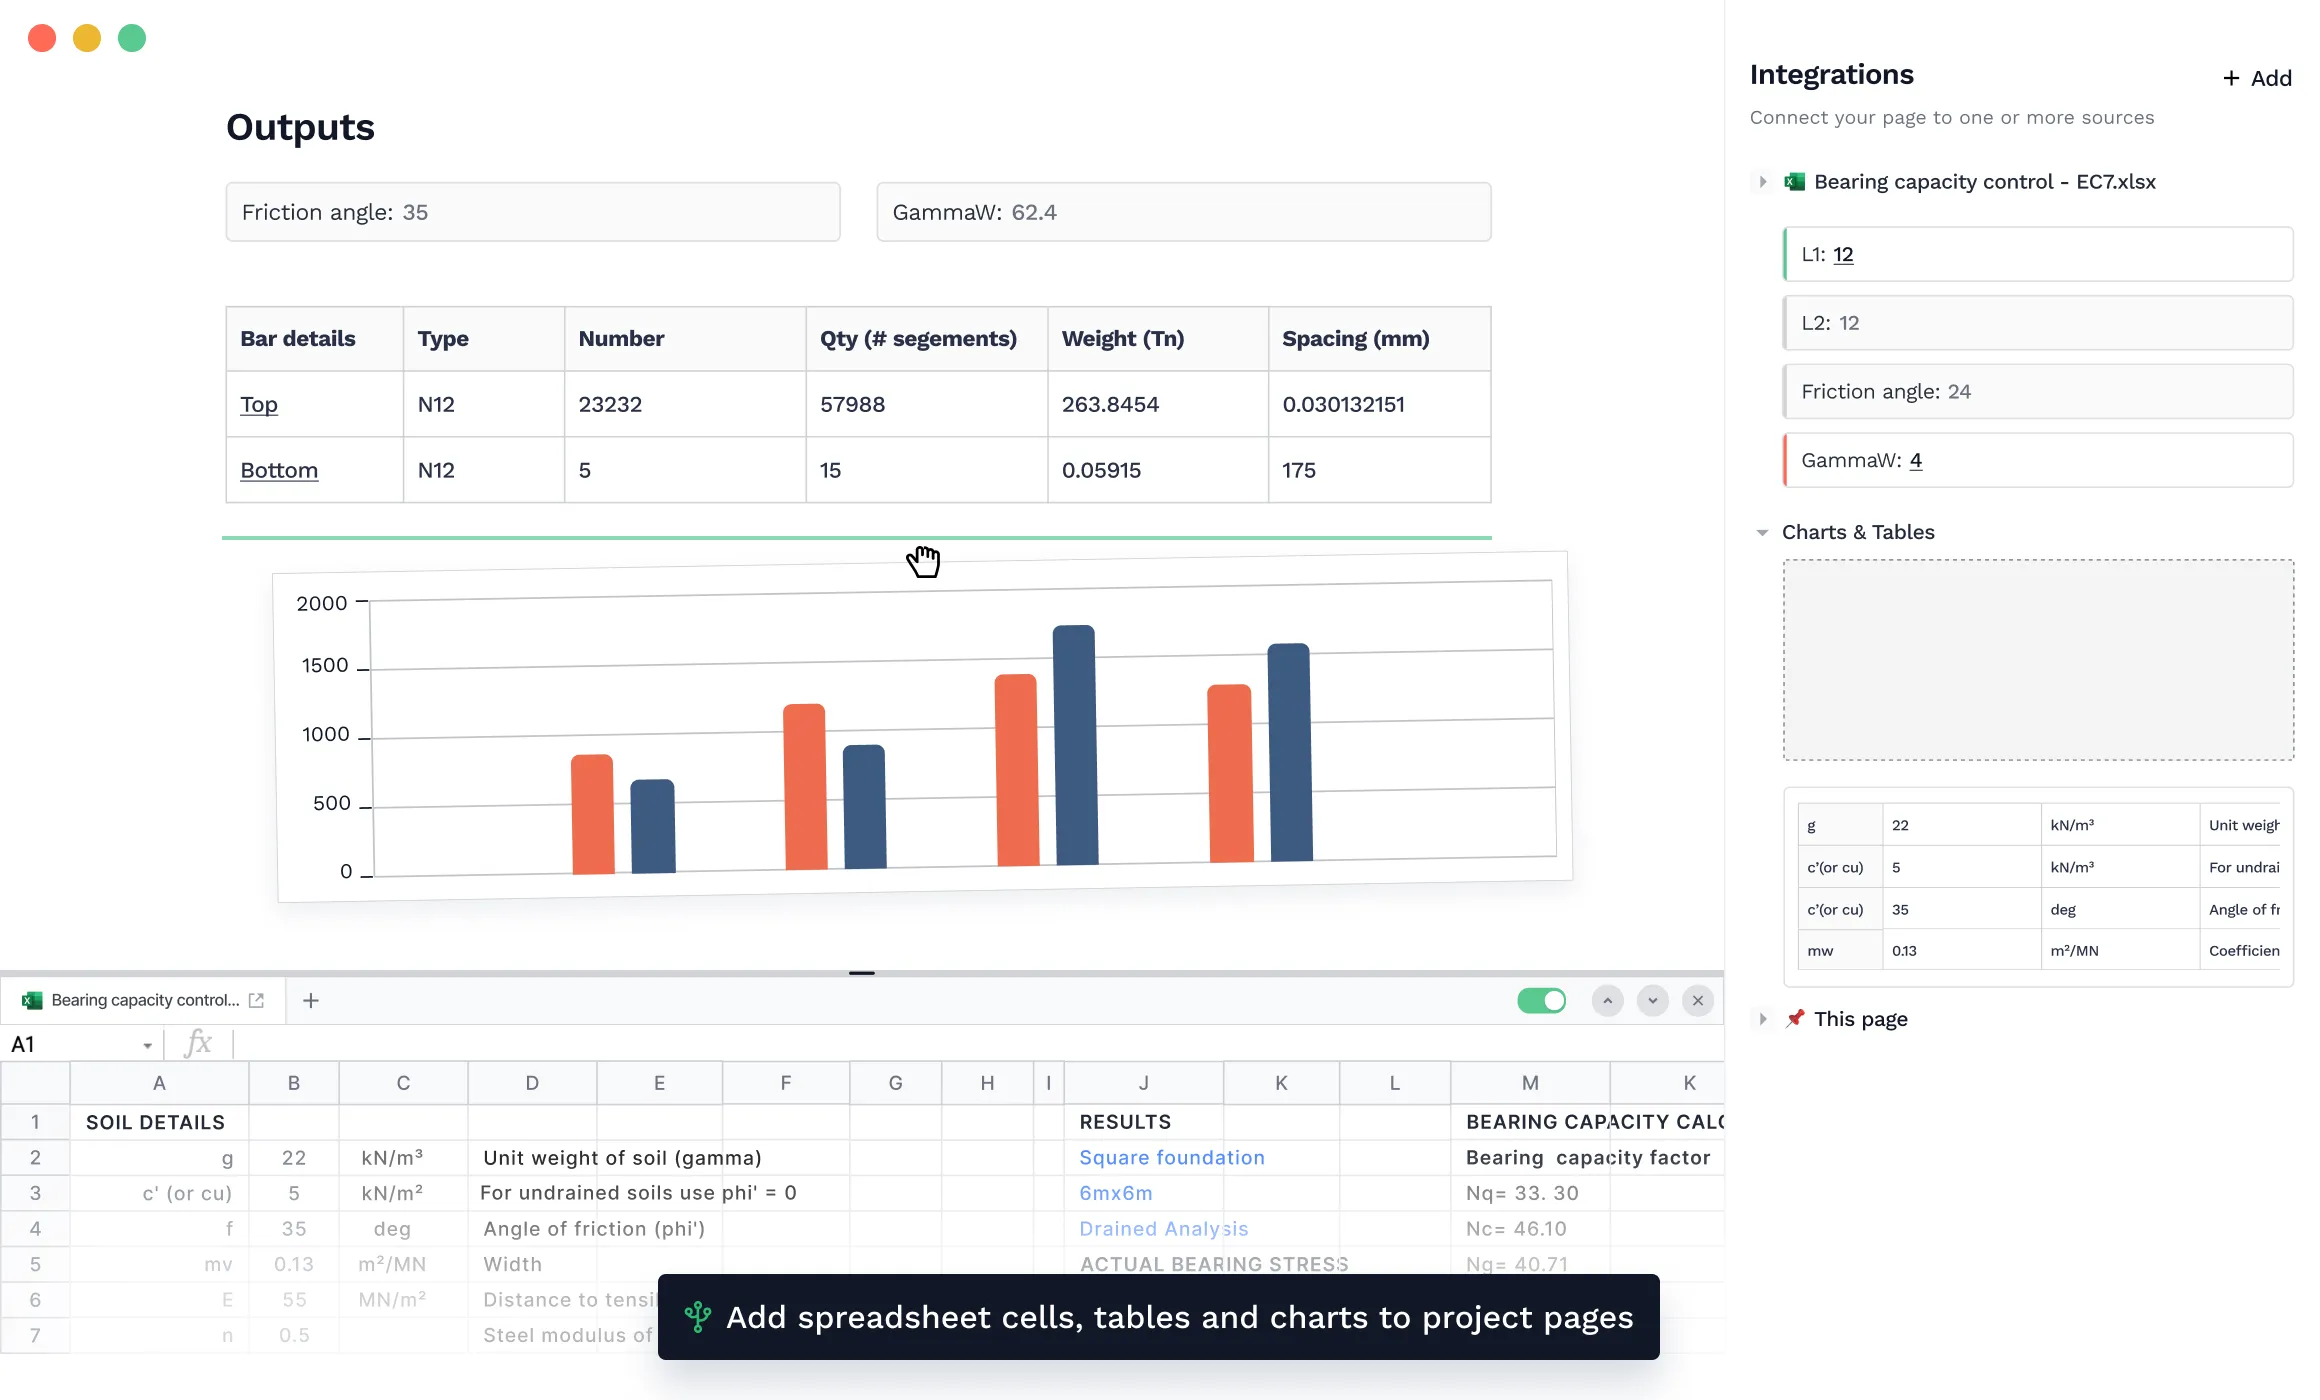Click the Excel icon on the spreadsheet panel tab
Viewport: 2320px width, 1400px height.
pyautogui.click(x=33, y=999)
